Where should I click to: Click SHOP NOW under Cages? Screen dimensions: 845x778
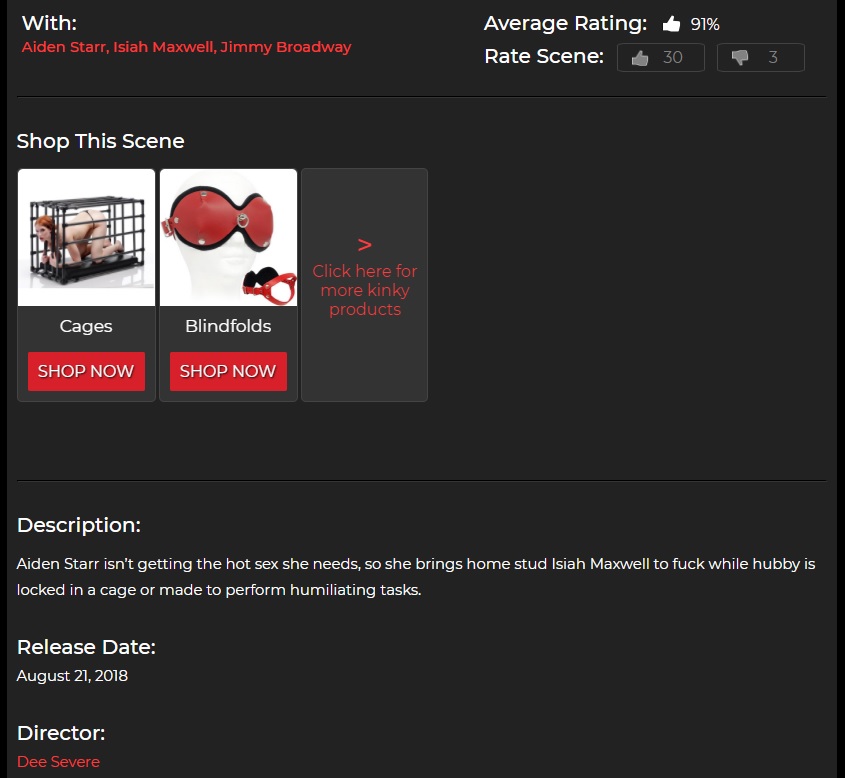point(86,371)
